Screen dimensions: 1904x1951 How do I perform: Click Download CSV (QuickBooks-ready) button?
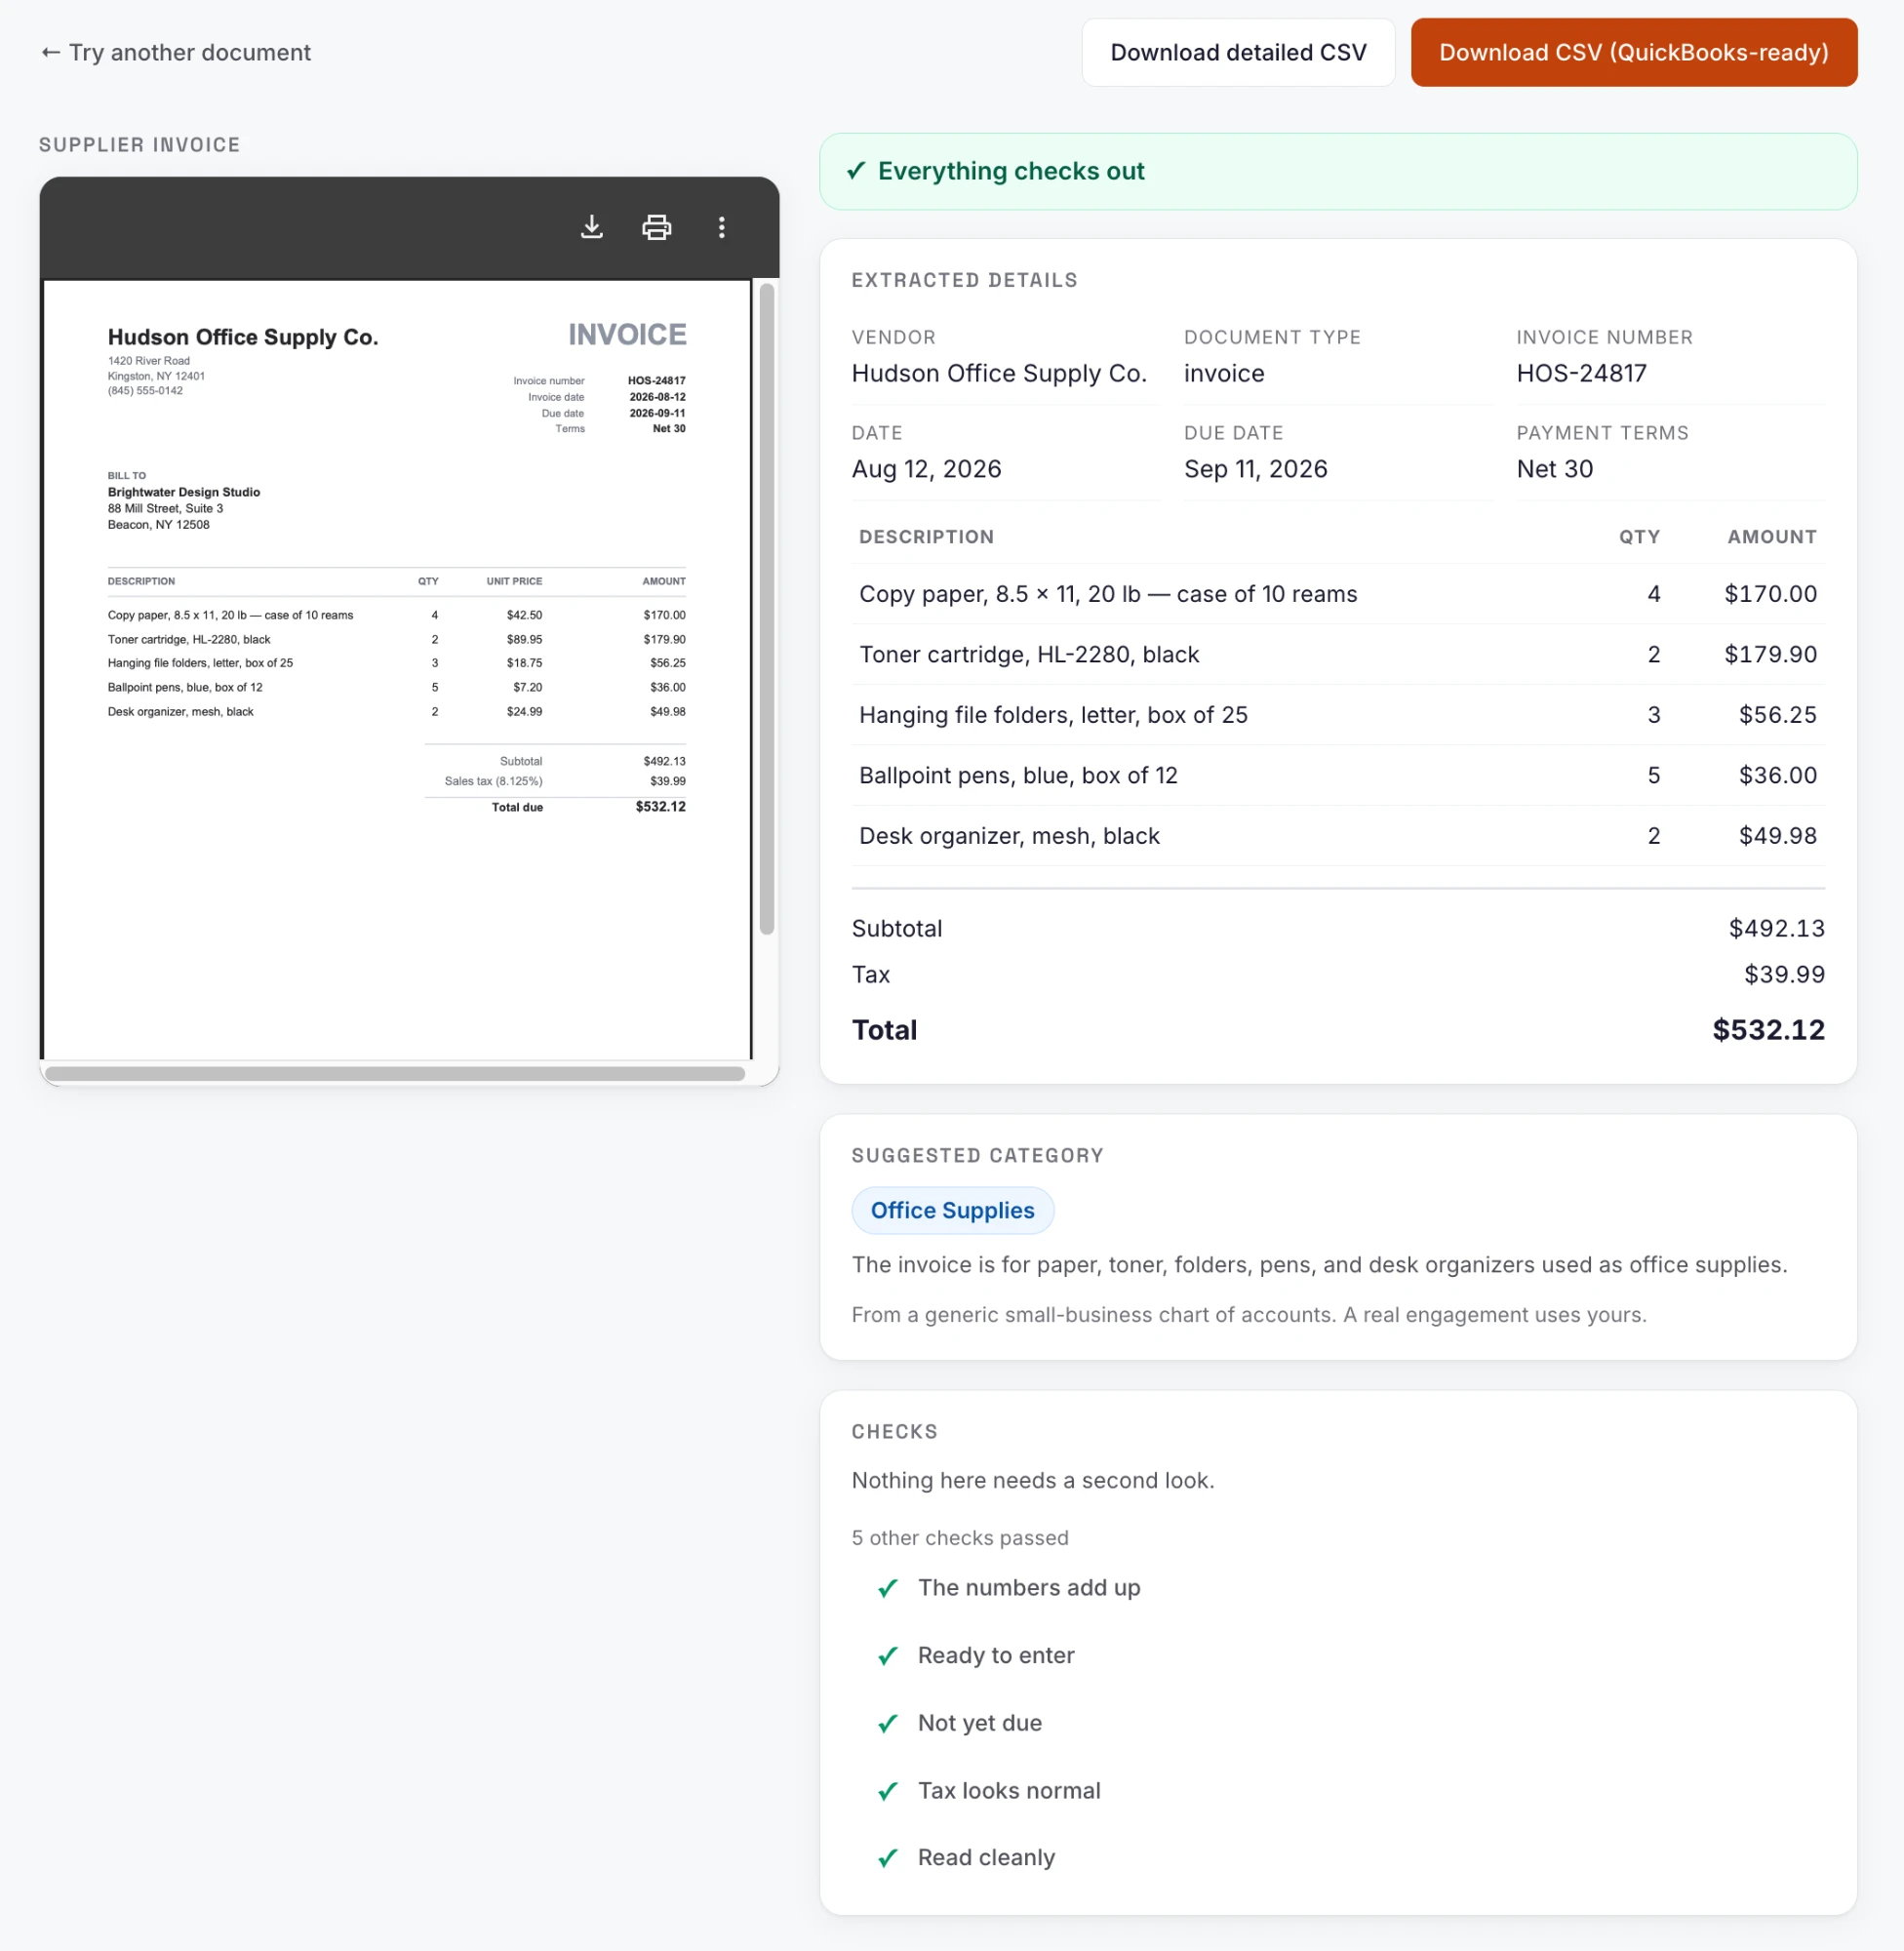tap(1633, 53)
